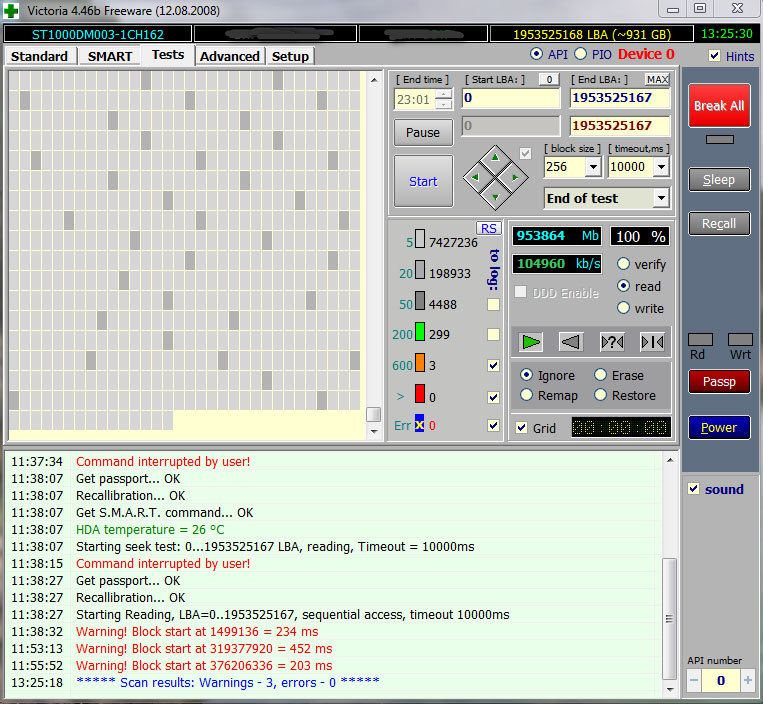Click the Recall button

coord(719,223)
